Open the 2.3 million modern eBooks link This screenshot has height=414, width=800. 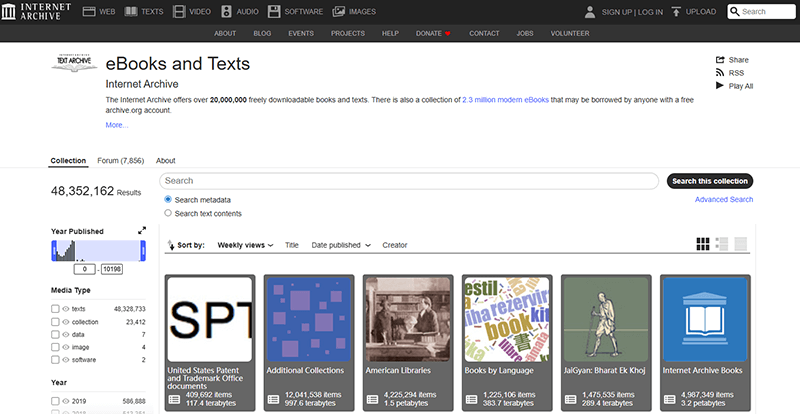pyautogui.click(x=505, y=100)
